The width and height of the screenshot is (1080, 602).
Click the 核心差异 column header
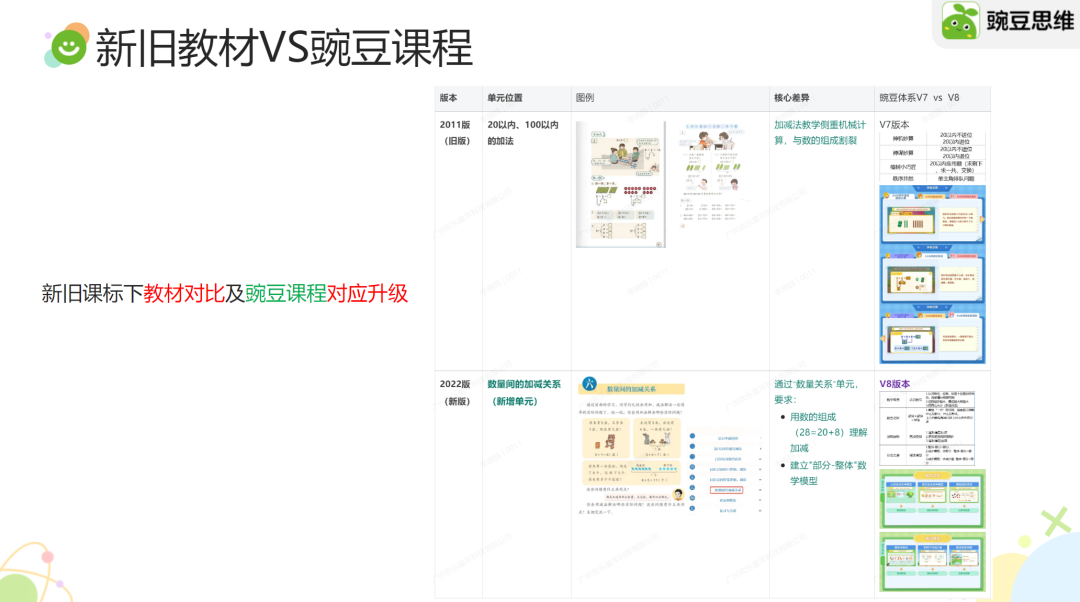point(791,98)
